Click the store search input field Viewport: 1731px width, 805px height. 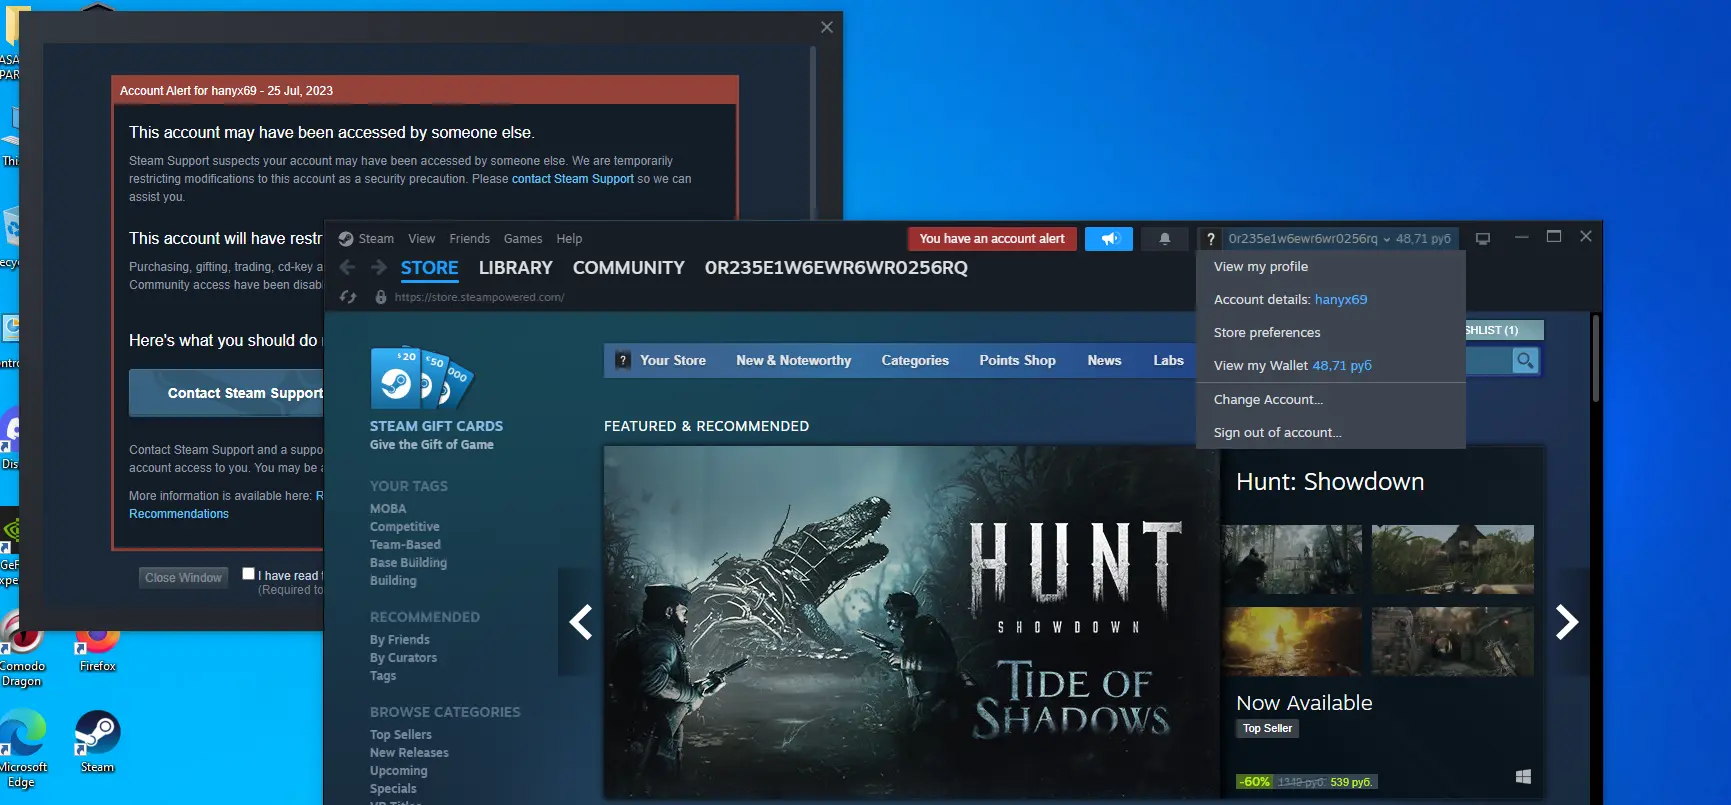point(1488,360)
